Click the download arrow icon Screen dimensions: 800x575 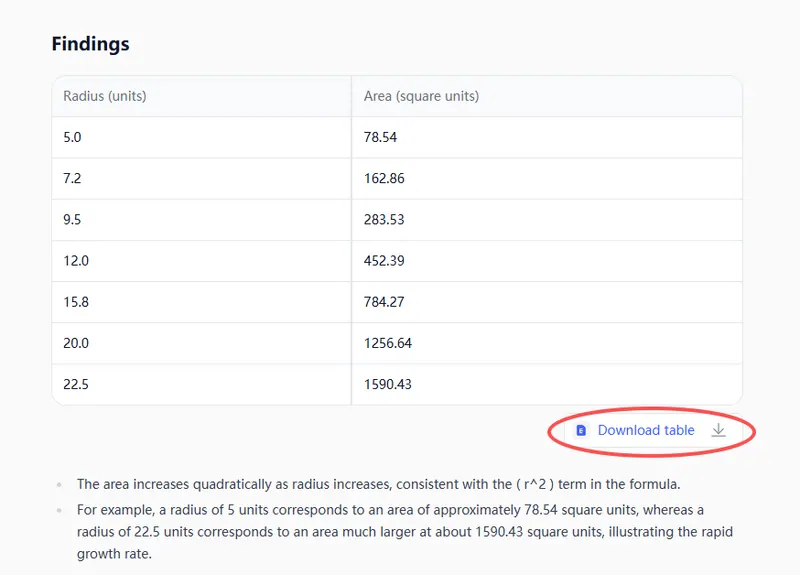coord(718,430)
